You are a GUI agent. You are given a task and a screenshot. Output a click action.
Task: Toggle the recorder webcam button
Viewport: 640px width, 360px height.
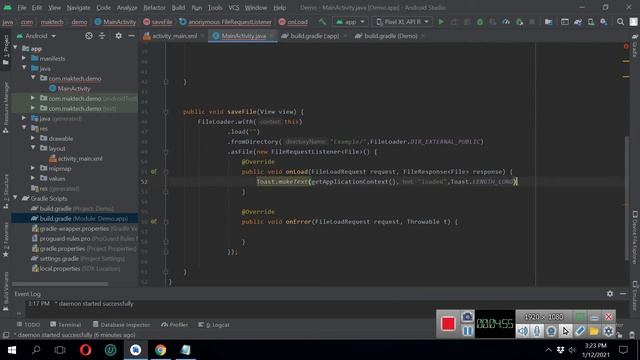pos(551,331)
